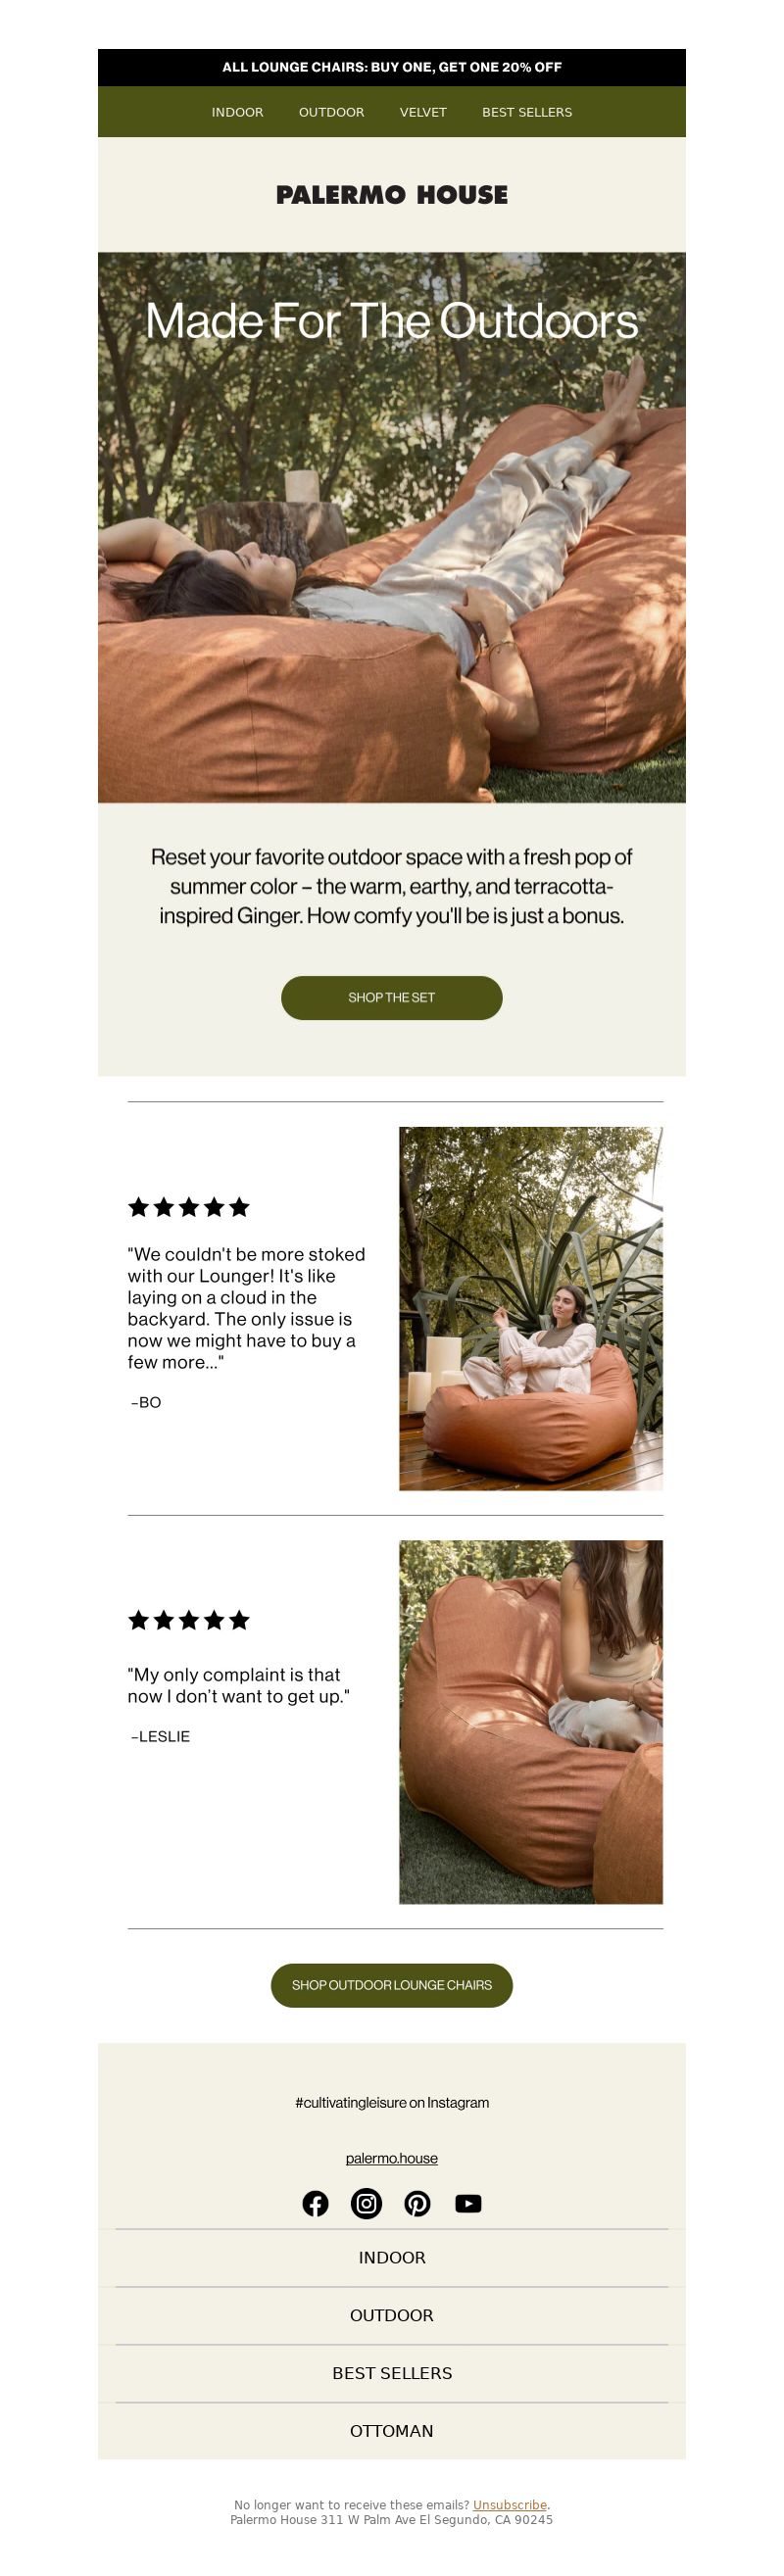Select Indoor in the top navigation

point(237,112)
